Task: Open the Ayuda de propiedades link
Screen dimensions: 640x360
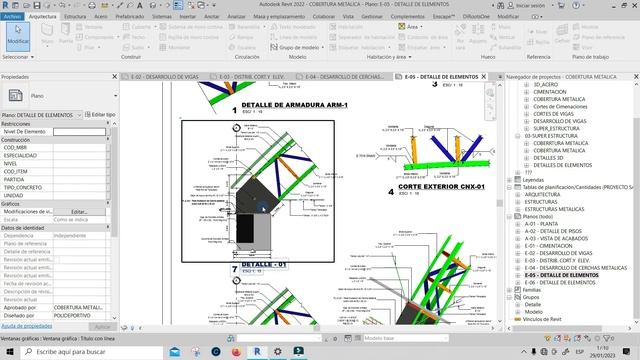Action: click(27, 326)
